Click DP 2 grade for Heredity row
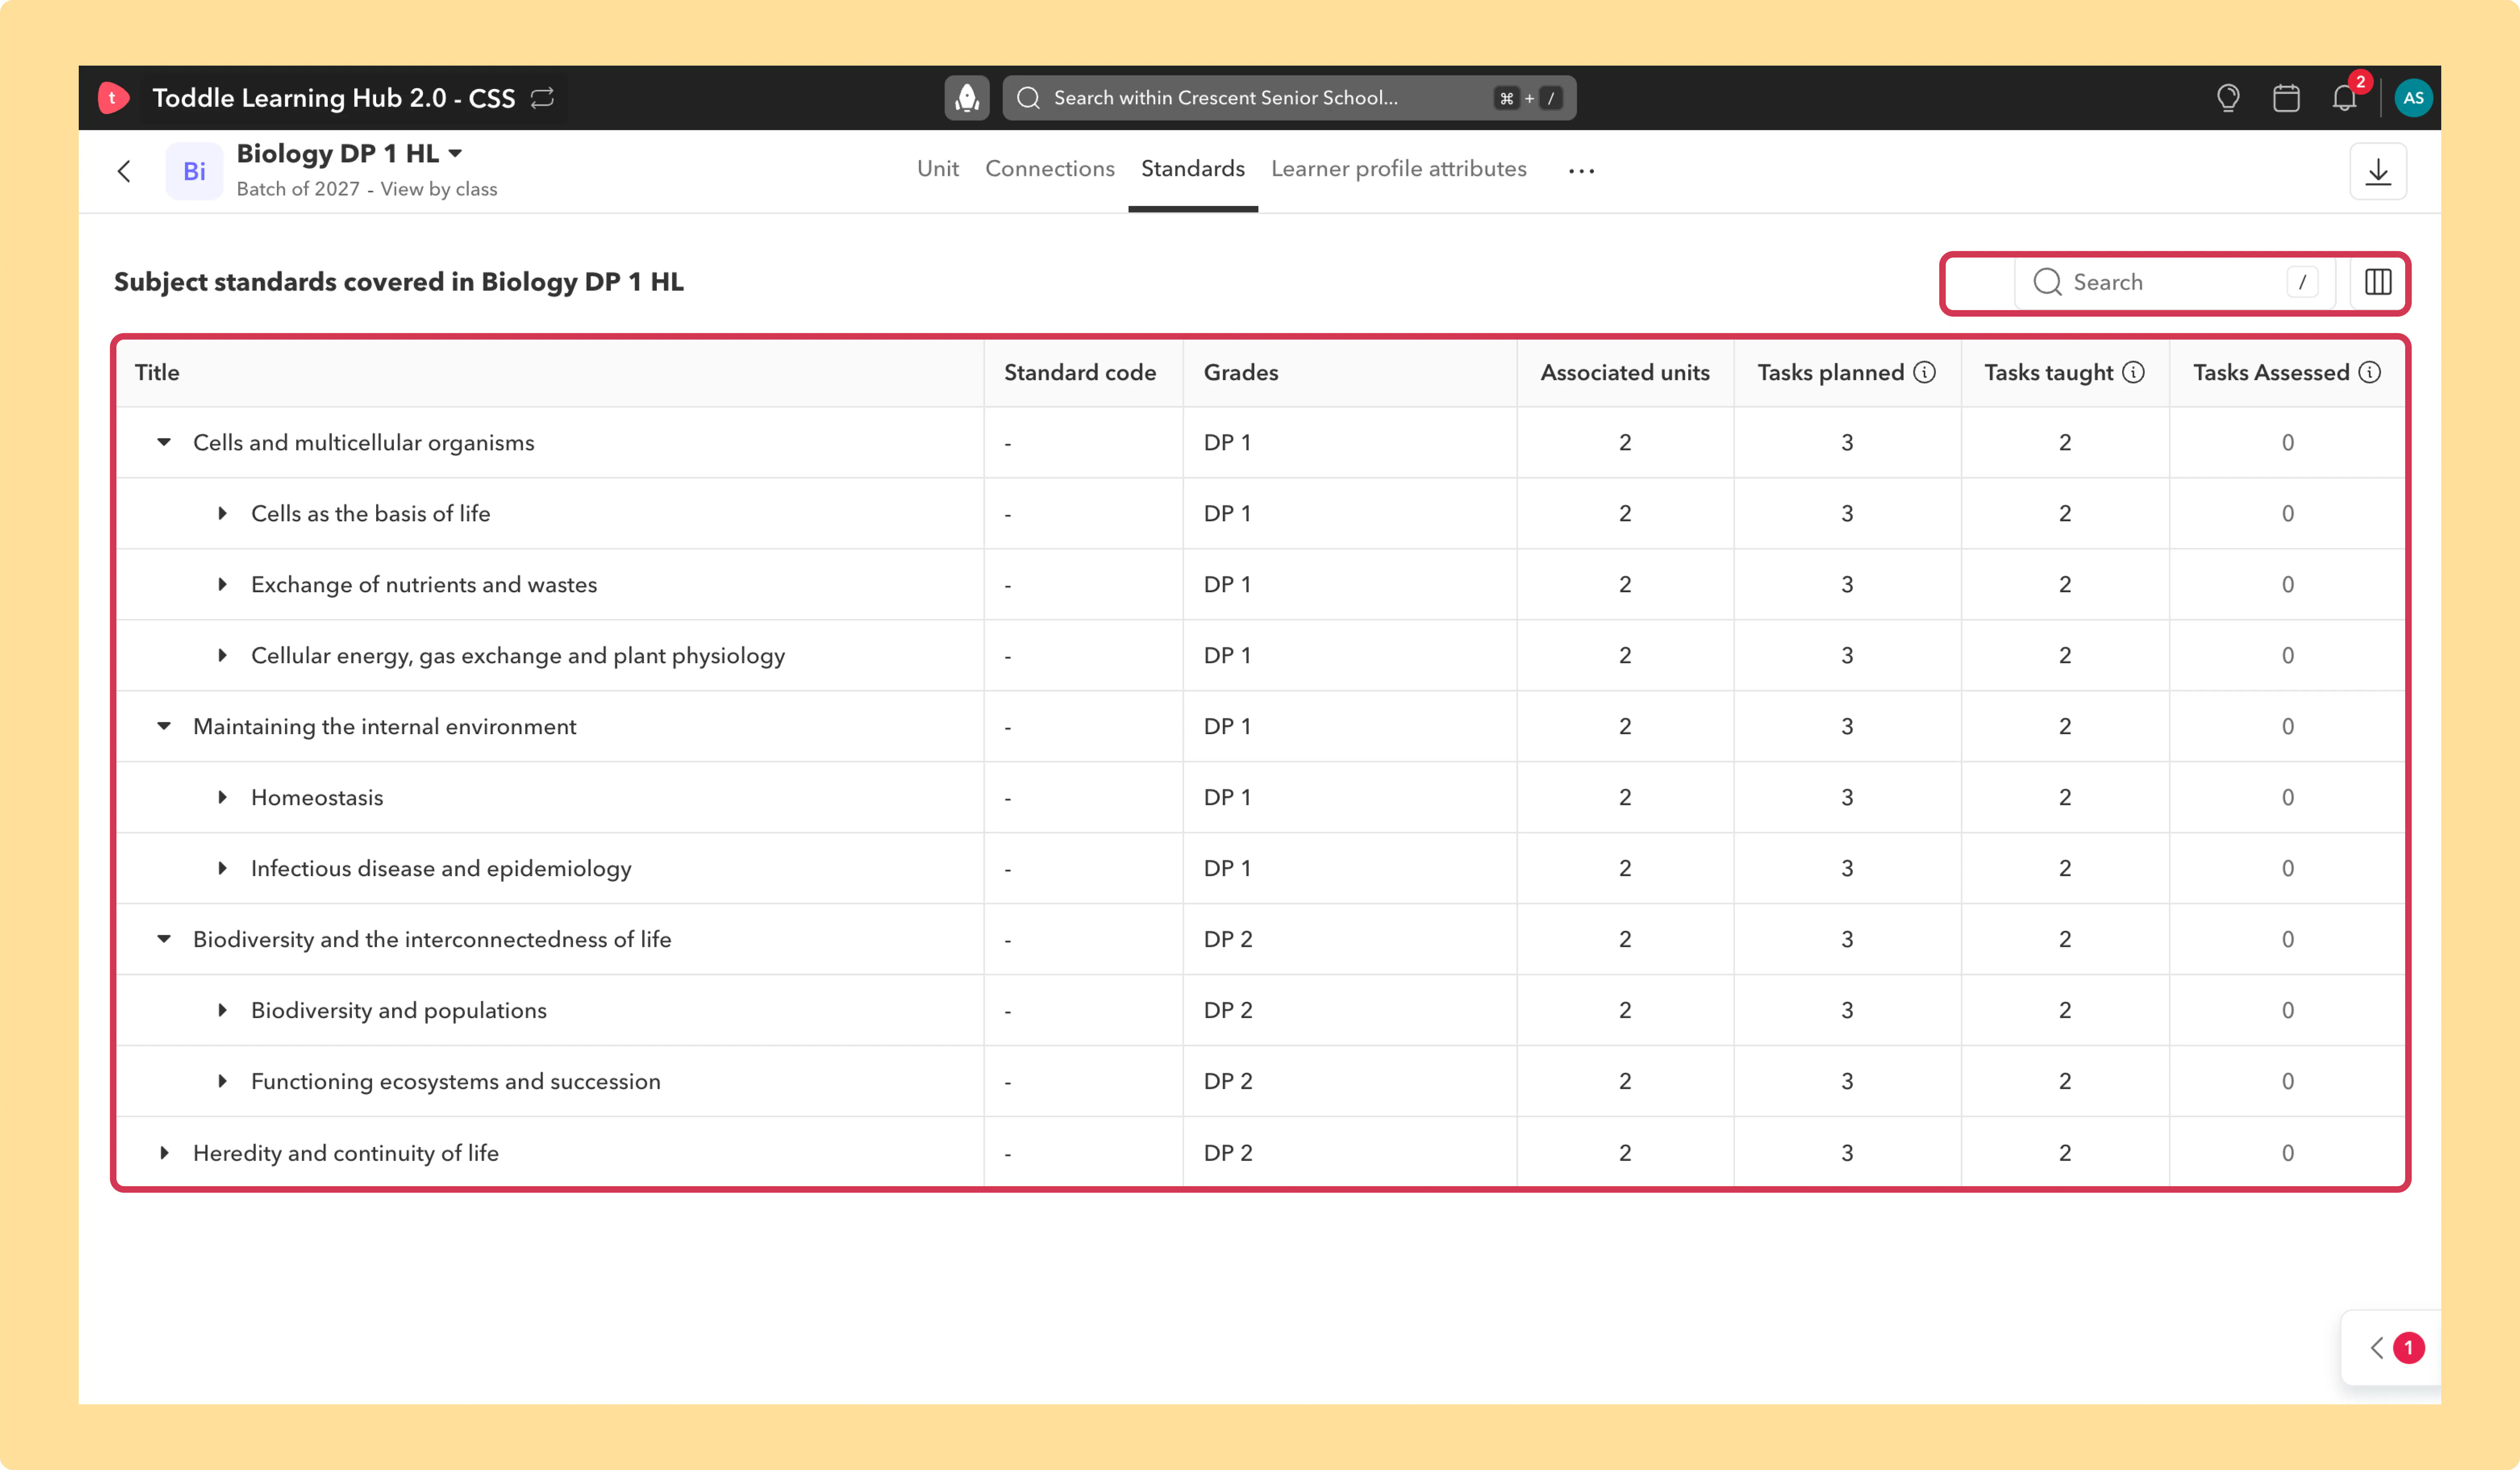This screenshot has width=2520, height=1470. click(1228, 1153)
